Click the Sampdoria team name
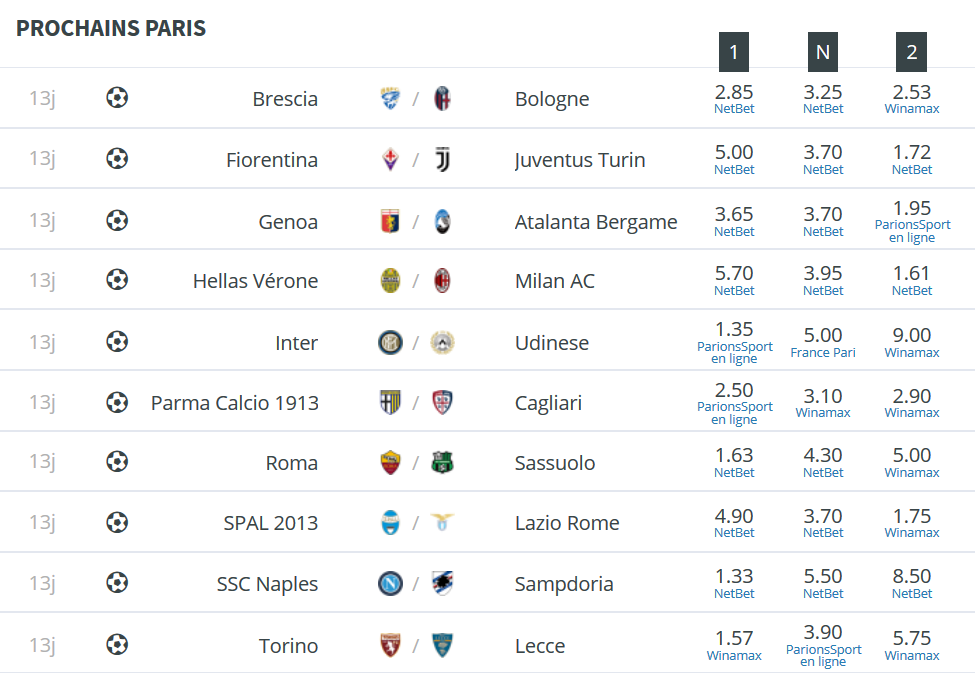This screenshot has height=673, width=975. coord(564,583)
